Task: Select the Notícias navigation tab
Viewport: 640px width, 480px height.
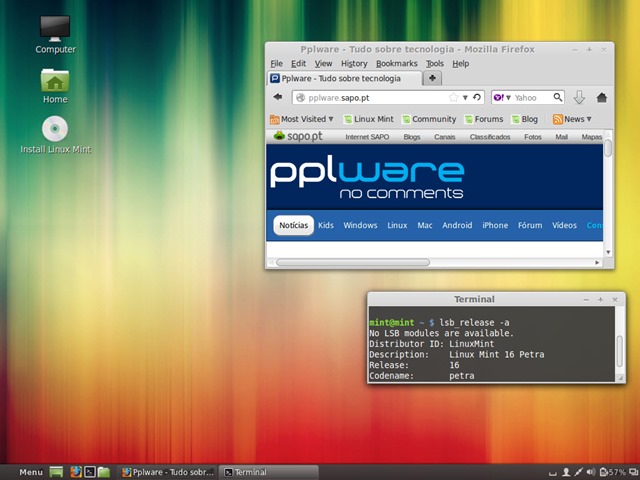Action: coord(293,225)
